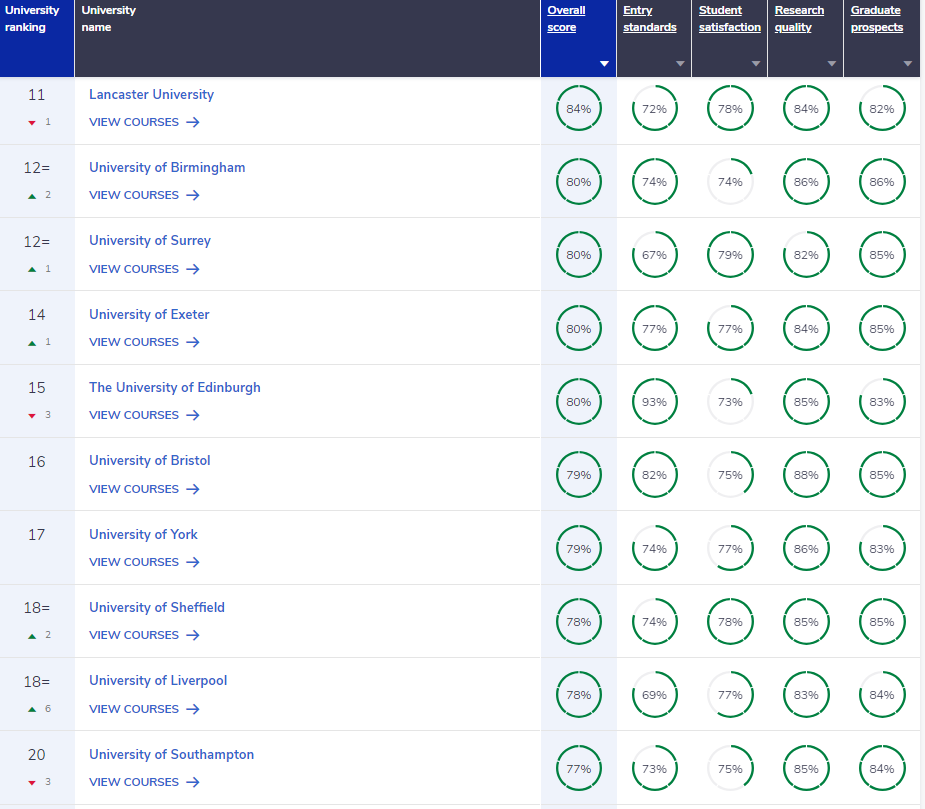
Task: Click Edinburgh's red down-rank arrow
Action: pyautogui.click(x=32, y=416)
